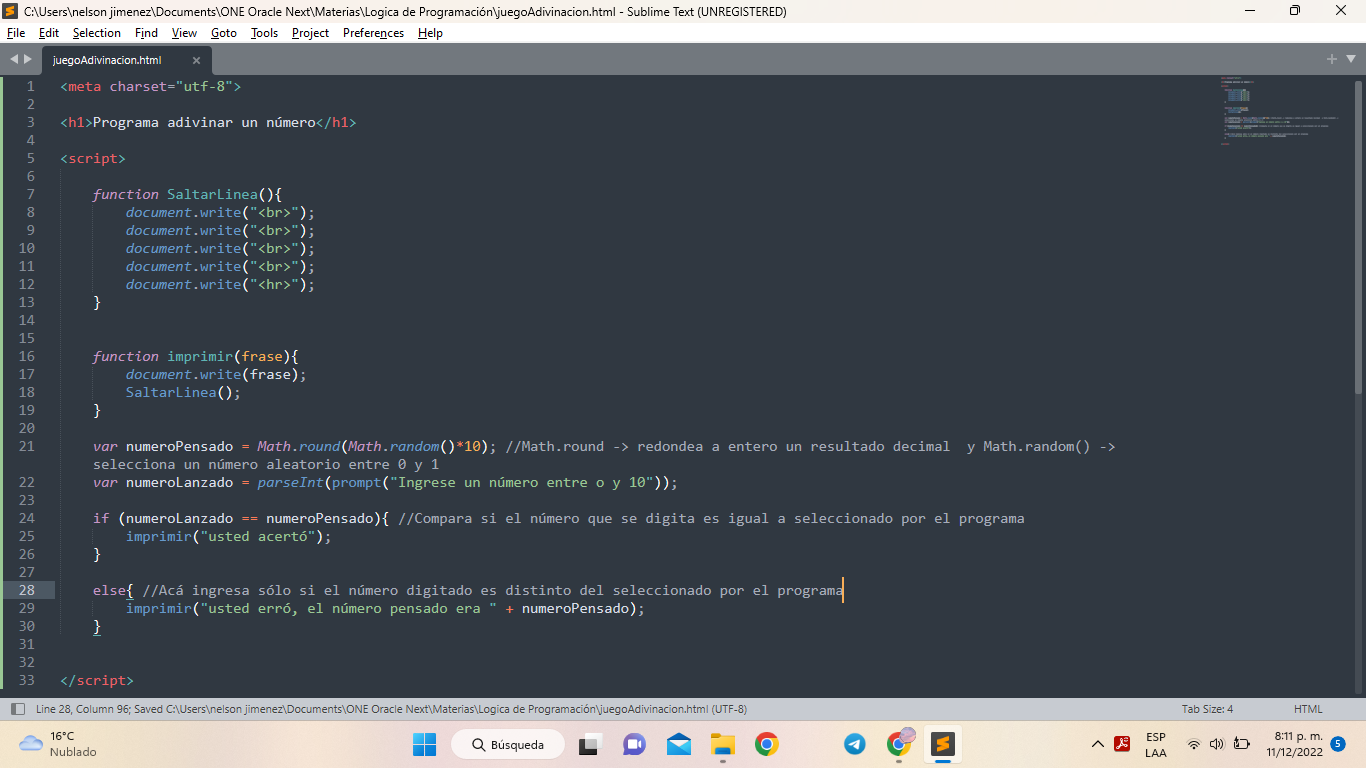Open the Tools menu
Viewport: 1366px width, 768px height.
pyautogui.click(x=264, y=33)
